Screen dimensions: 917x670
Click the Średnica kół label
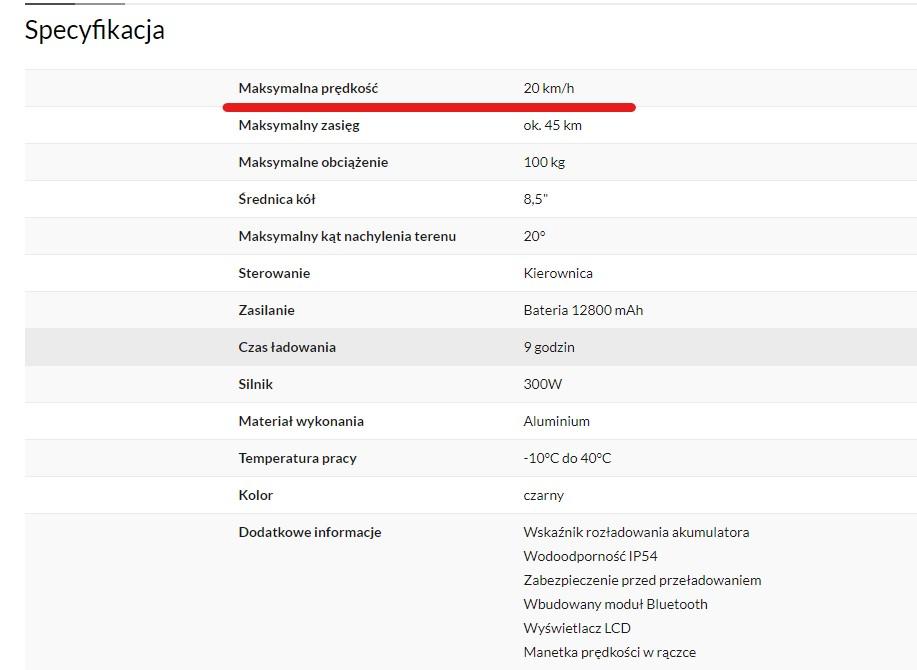[277, 199]
